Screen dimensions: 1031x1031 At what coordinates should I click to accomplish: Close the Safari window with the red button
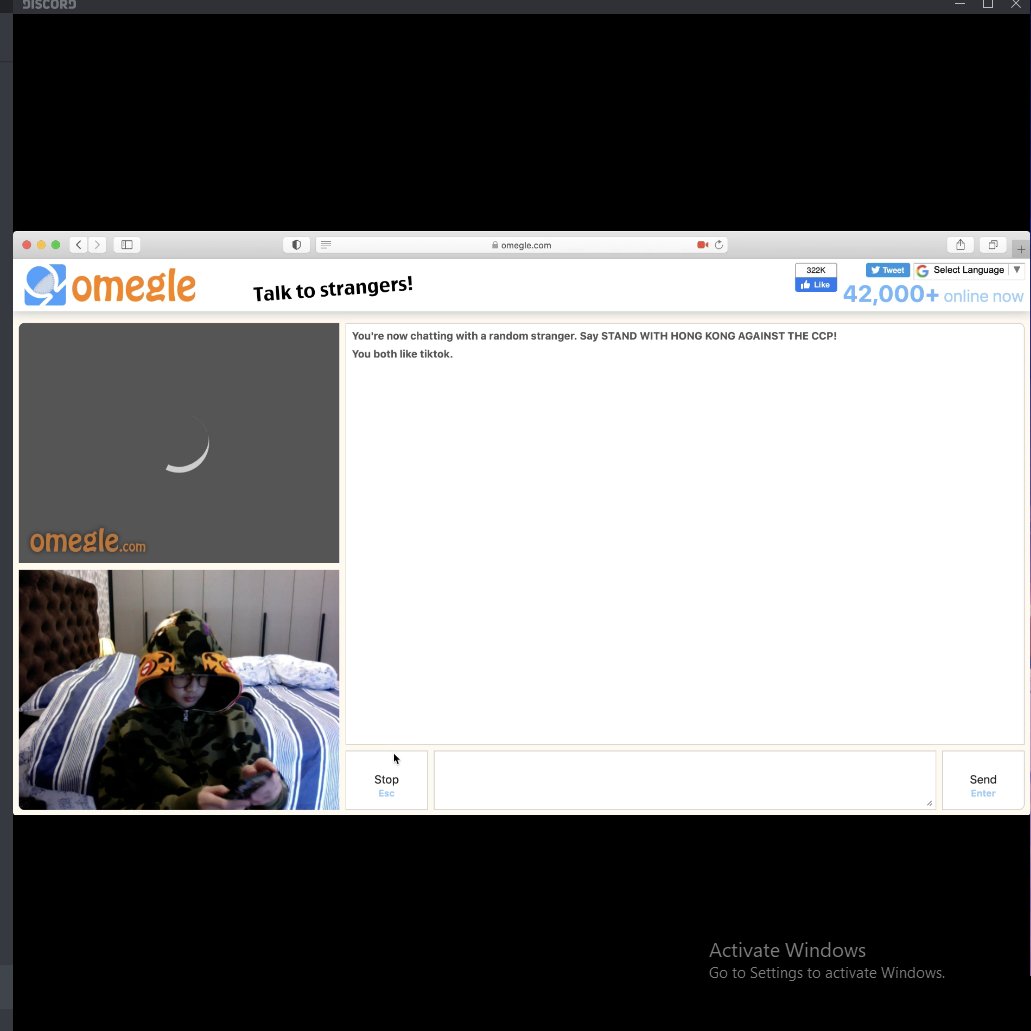tap(26, 245)
